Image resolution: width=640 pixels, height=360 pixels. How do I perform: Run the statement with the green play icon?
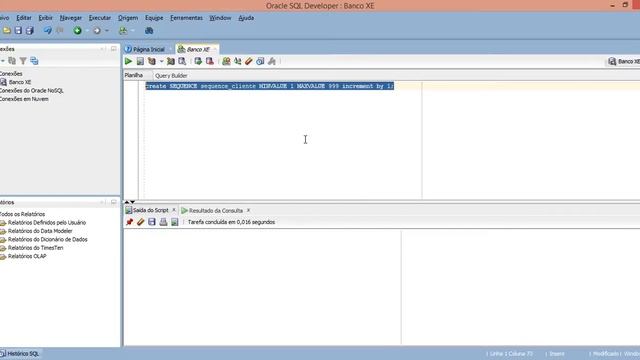coord(128,61)
